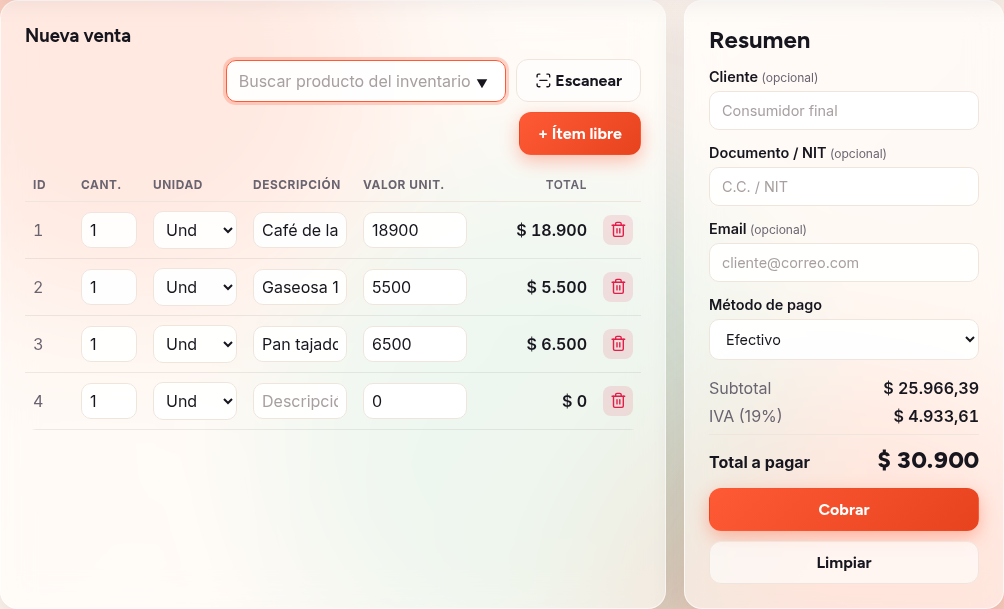Delete the Gaseosa row using trash icon
This screenshot has width=1004, height=609.
coord(618,287)
